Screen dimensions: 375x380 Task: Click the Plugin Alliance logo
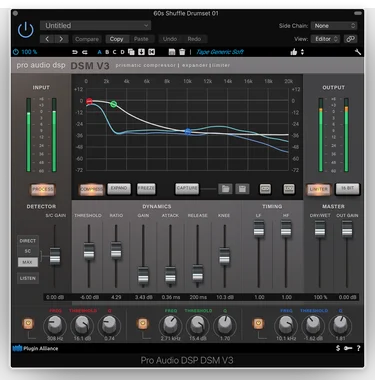[x=35, y=349]
